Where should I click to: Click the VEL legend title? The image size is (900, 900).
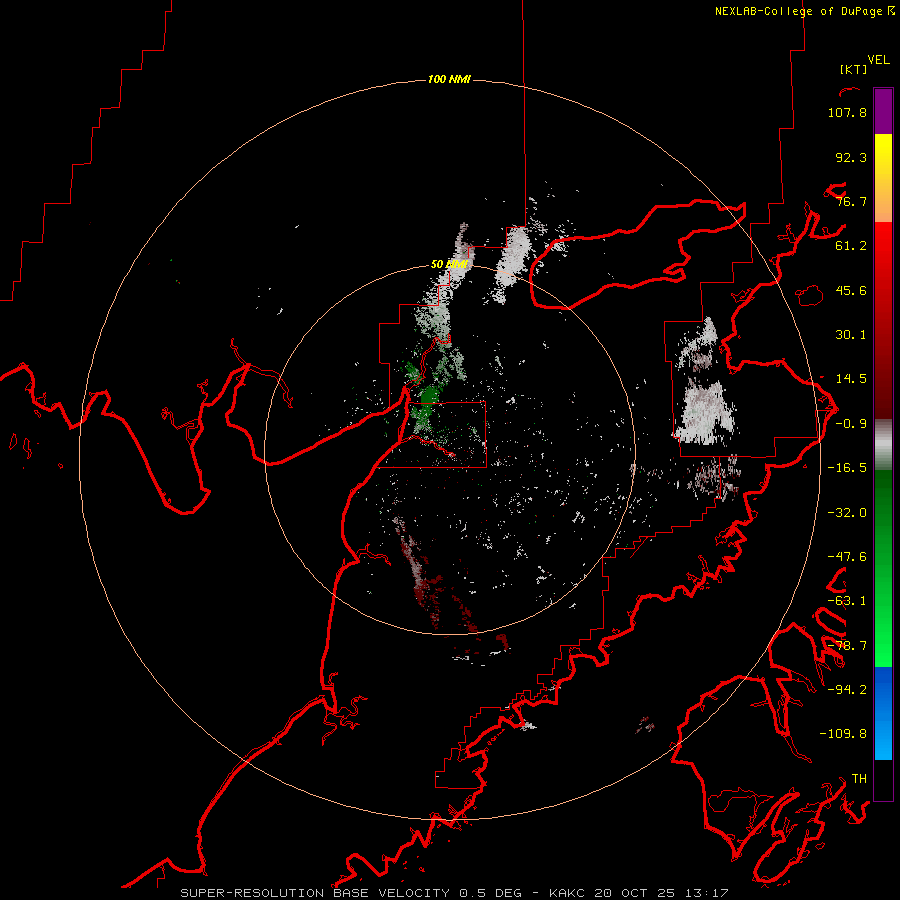(x=878, y=60)
